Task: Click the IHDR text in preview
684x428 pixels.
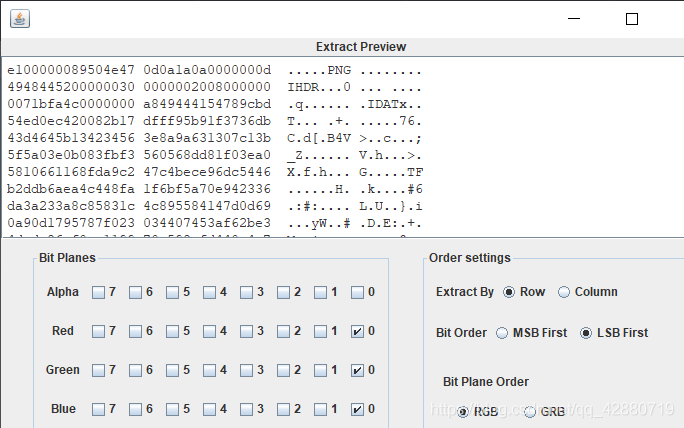Action: point(303,87)
